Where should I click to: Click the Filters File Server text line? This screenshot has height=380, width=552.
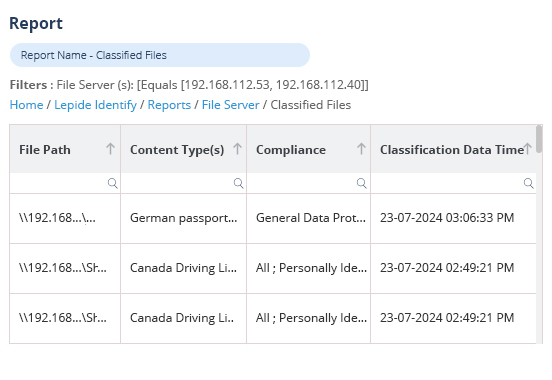189,85
